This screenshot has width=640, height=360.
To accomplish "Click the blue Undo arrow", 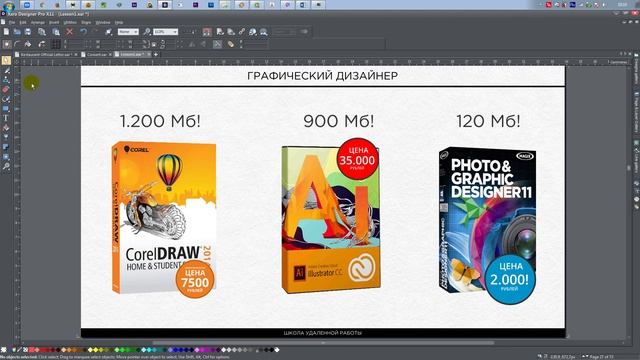I will coord(83,31).
